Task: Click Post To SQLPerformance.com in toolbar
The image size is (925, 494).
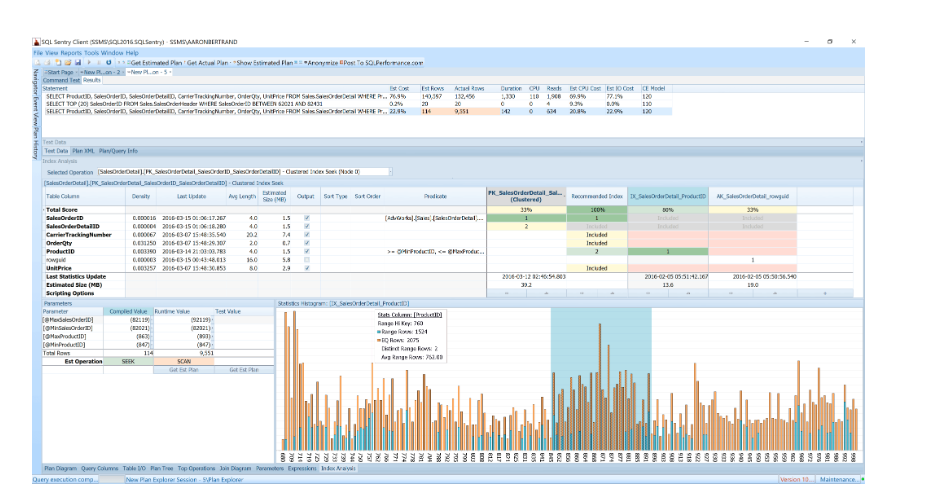Action: (384, 62)
